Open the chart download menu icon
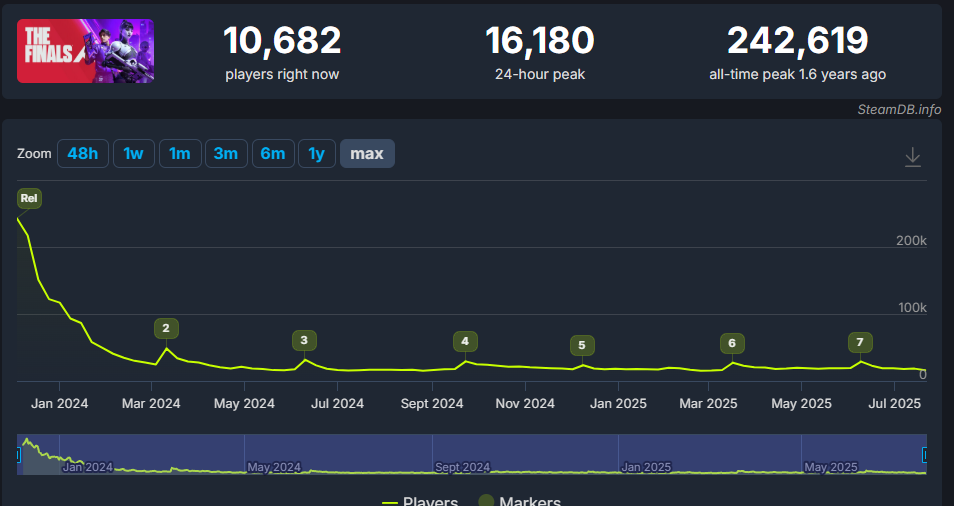Image resolution: width=954 pixels, height=506 pixels. coord(912,156)
